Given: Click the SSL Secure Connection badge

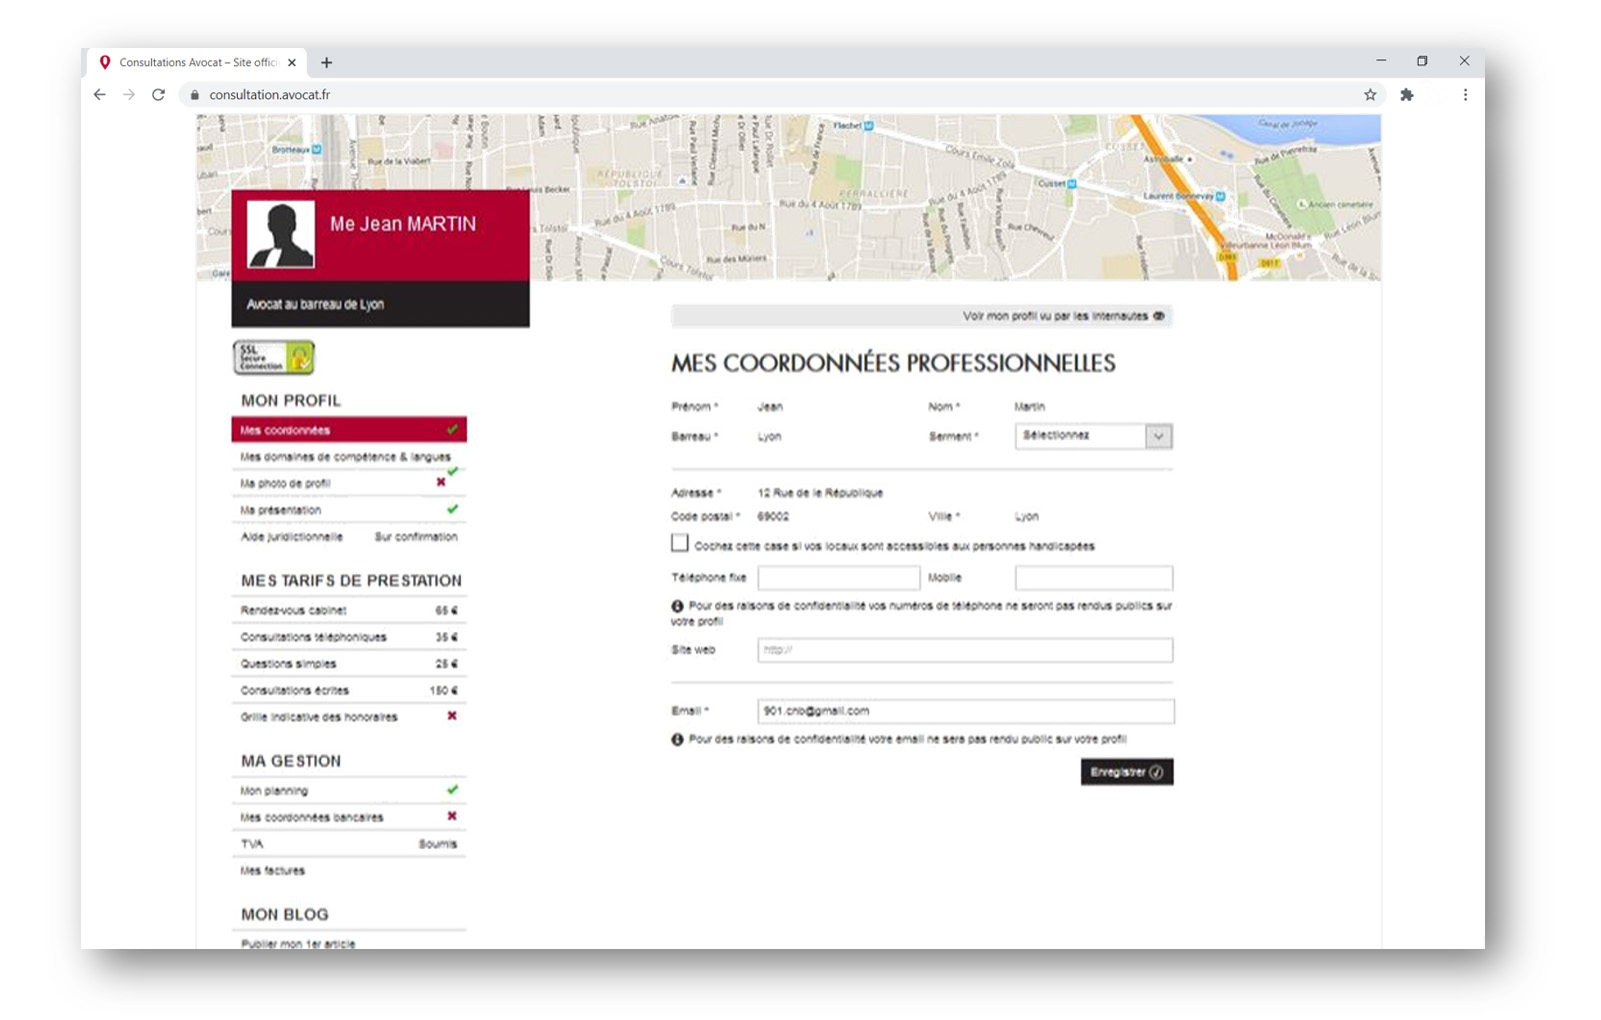Looking at the screenshot, I should pyautogui.click(x=274, y=357).
